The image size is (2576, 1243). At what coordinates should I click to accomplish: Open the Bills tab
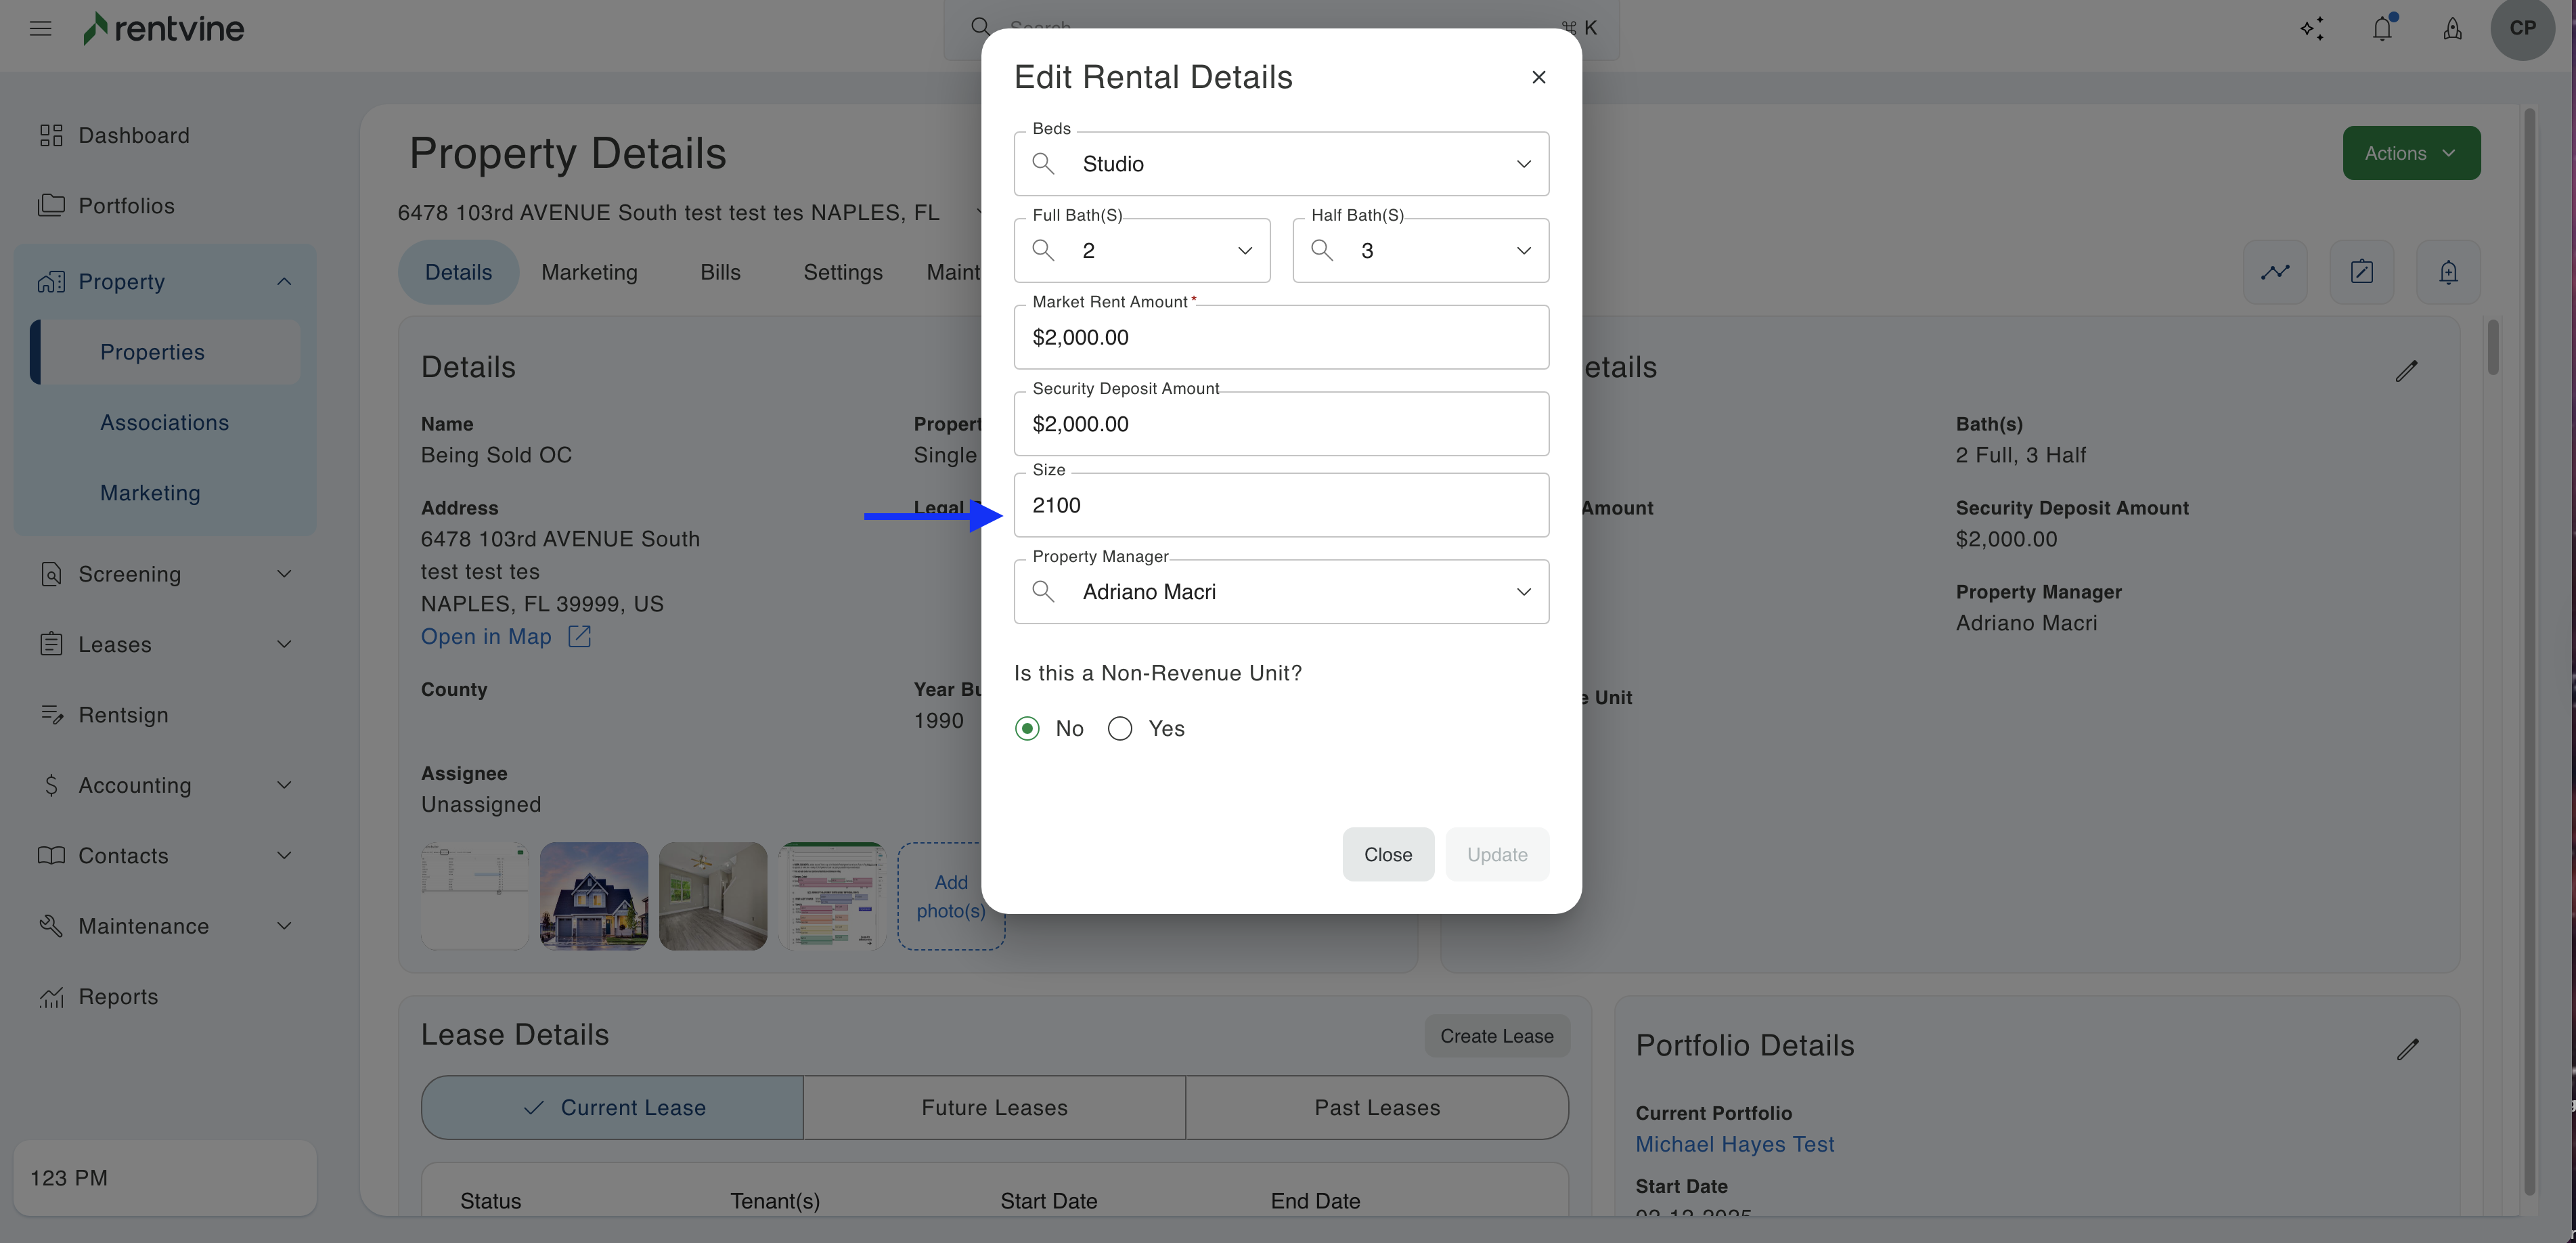(x=720, y=272)
